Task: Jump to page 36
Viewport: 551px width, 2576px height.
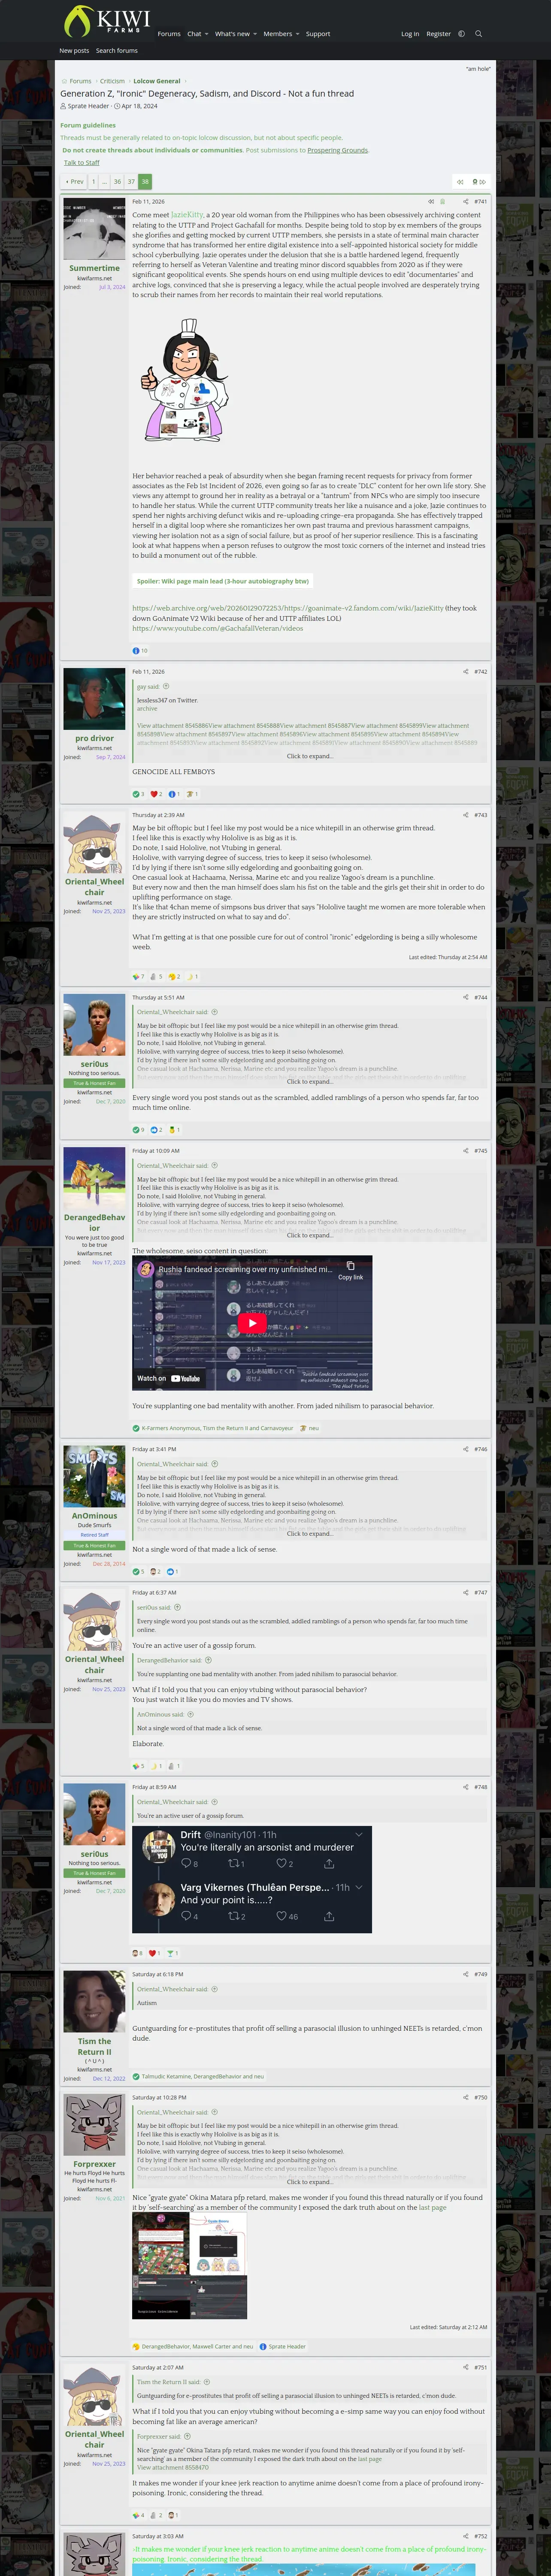Action: coord(117,182)
